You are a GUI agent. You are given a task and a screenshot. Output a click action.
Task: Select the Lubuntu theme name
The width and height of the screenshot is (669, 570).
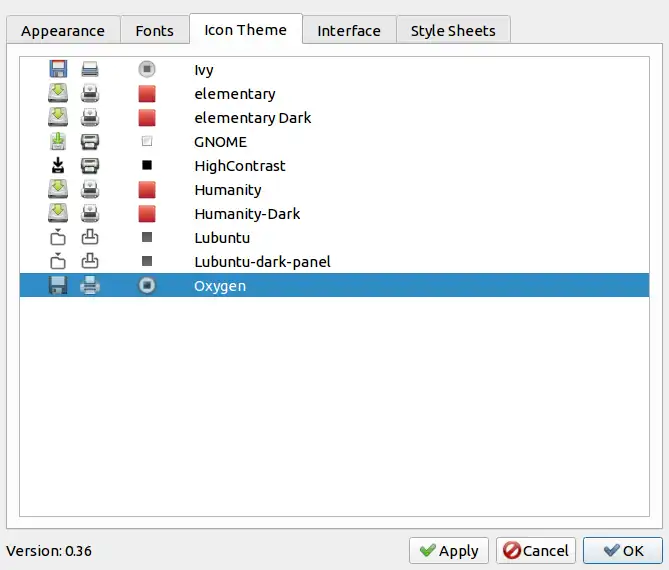coord(222,238)
